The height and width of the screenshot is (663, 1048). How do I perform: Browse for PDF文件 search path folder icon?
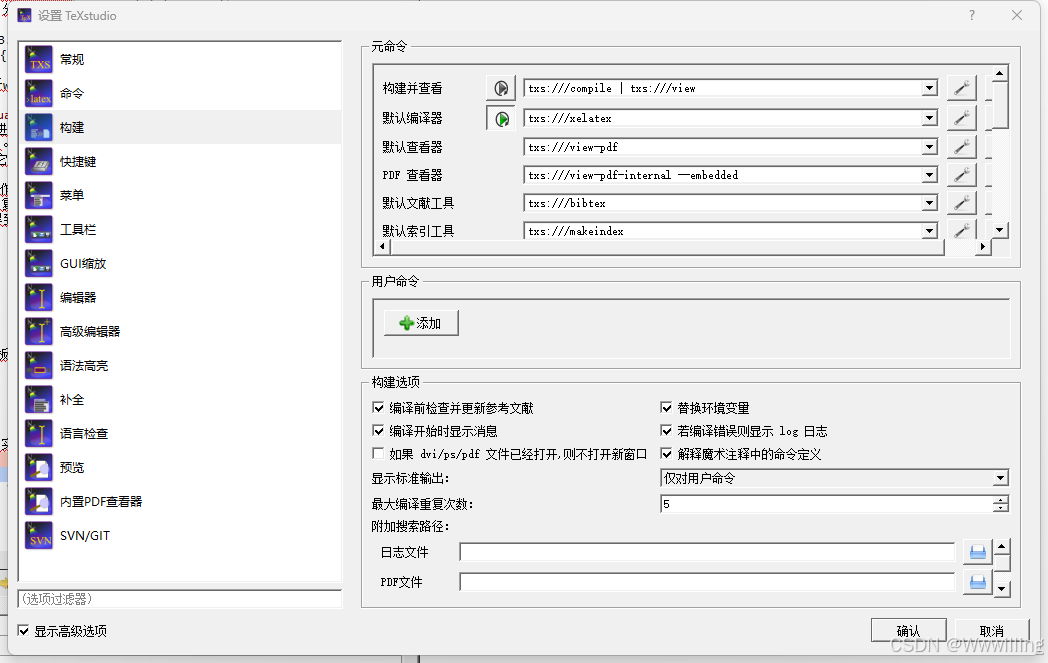coord(977,582)
